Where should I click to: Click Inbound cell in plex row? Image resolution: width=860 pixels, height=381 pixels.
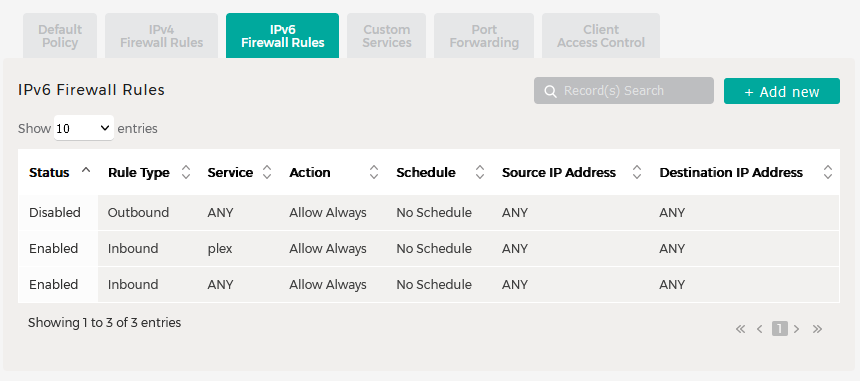coord(133,249)
